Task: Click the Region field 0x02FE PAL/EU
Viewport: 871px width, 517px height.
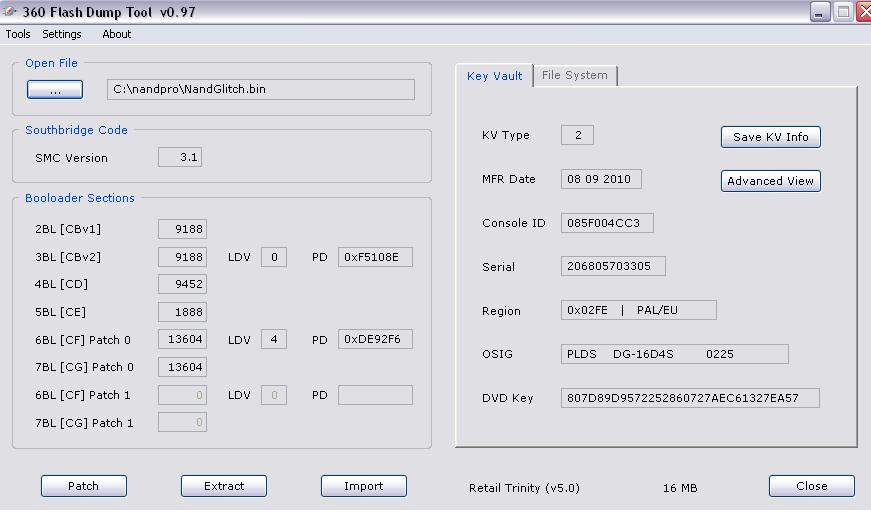Action: (639, 310)
